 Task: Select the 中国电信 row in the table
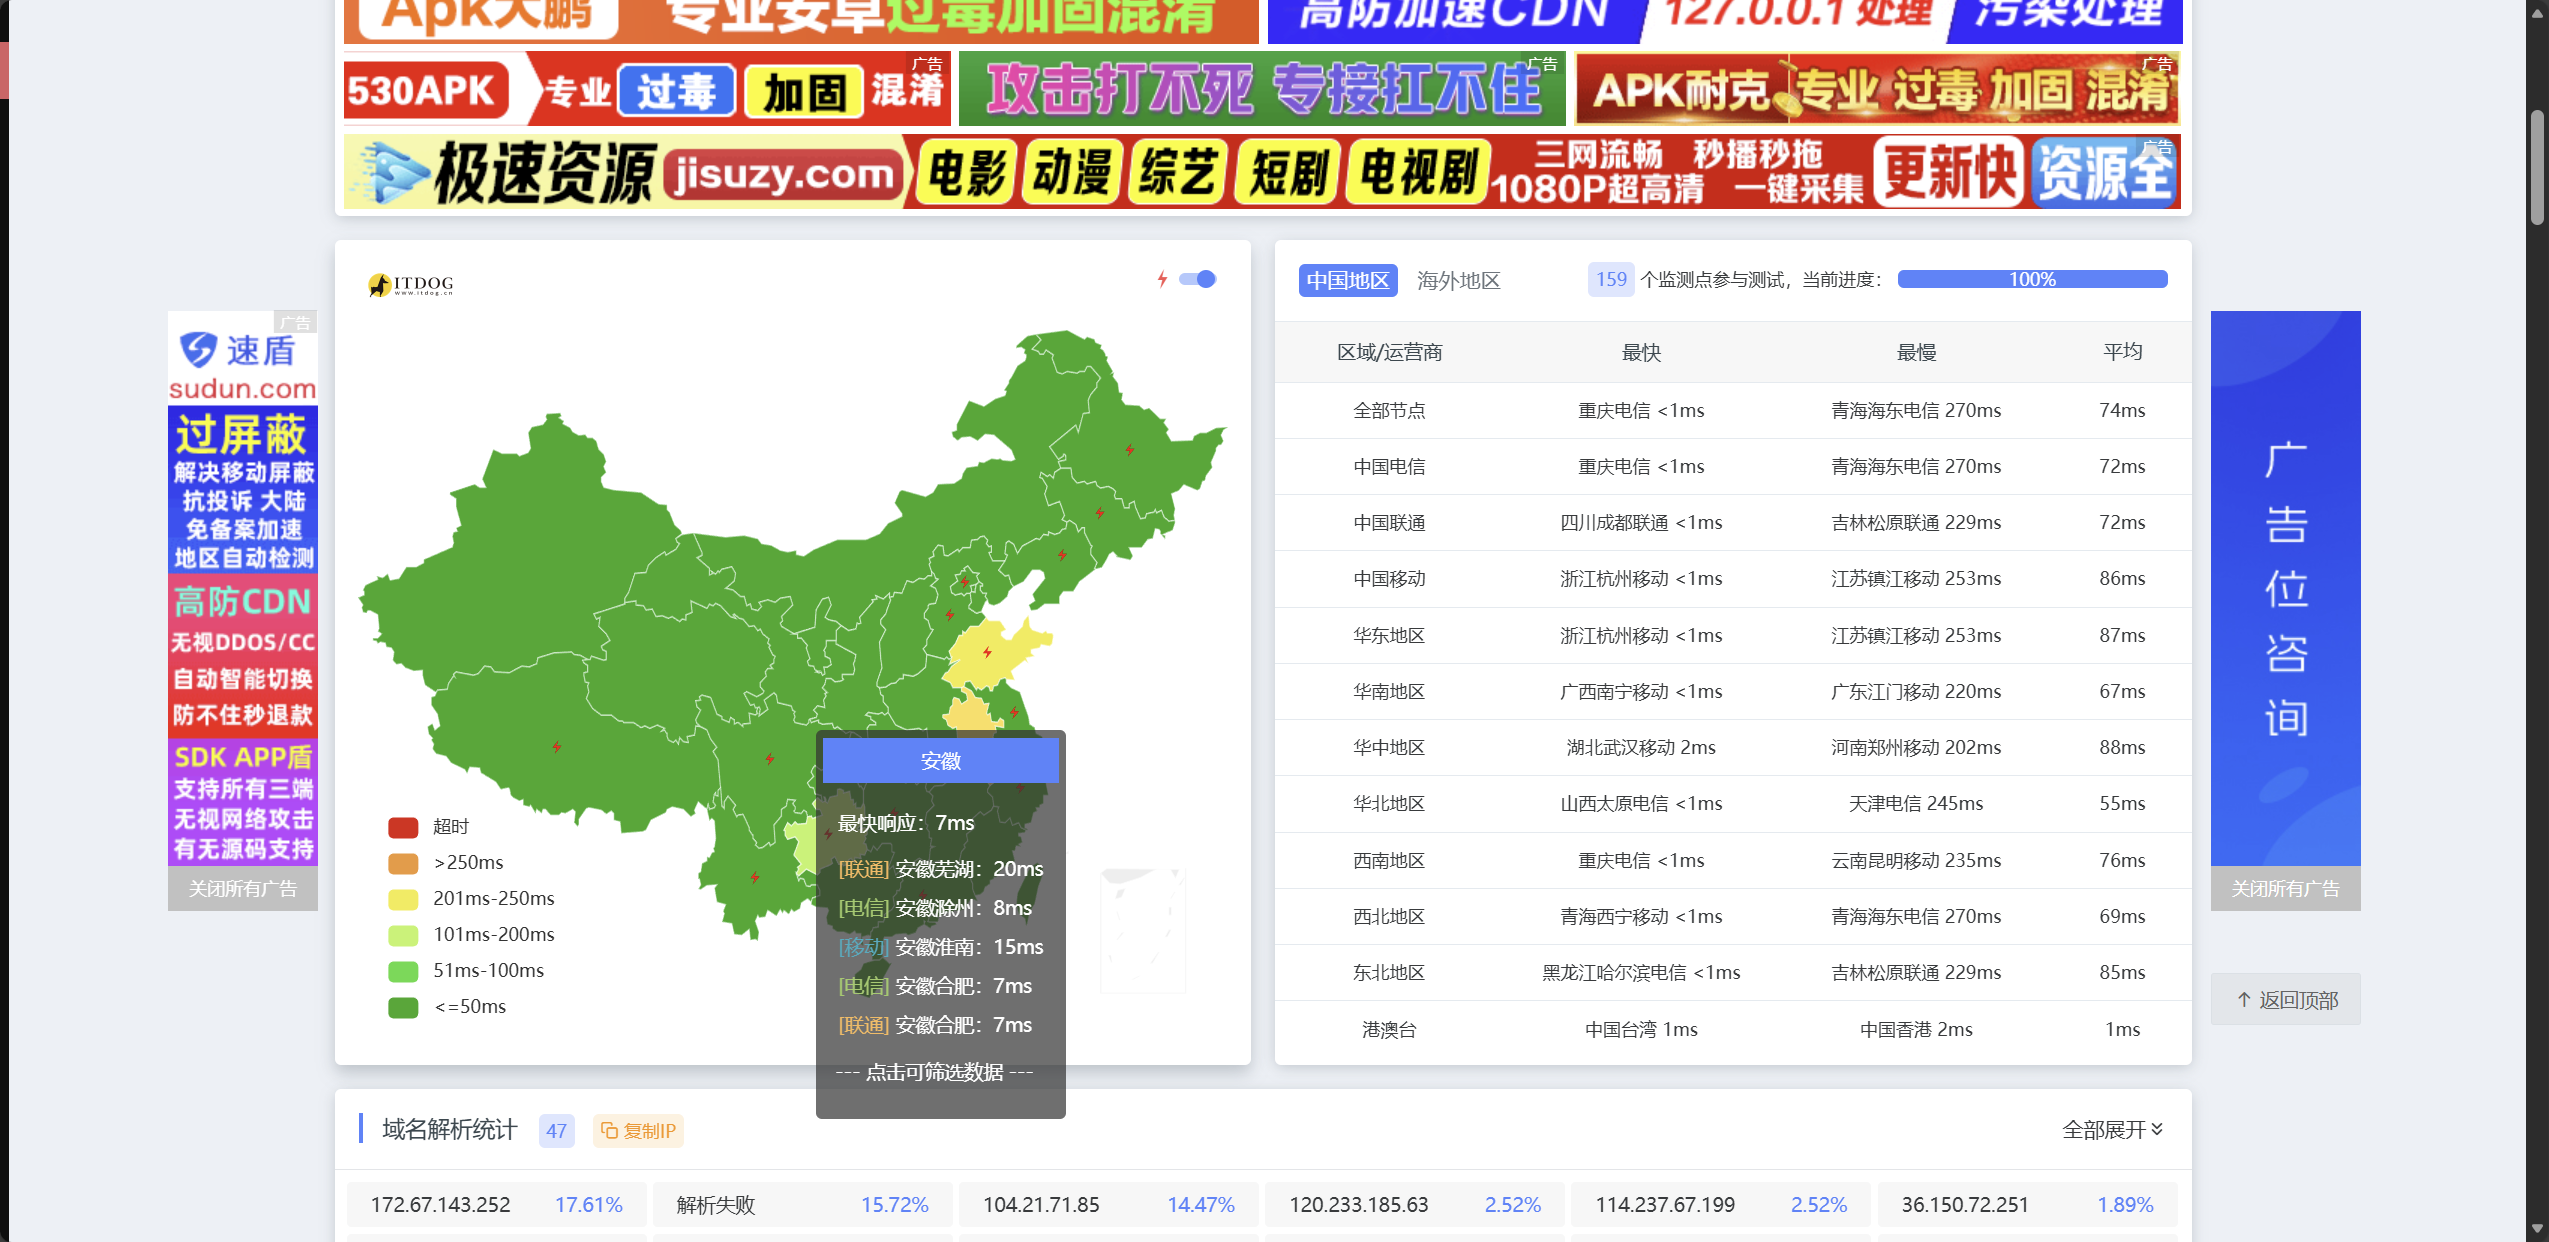point(1388,467)
